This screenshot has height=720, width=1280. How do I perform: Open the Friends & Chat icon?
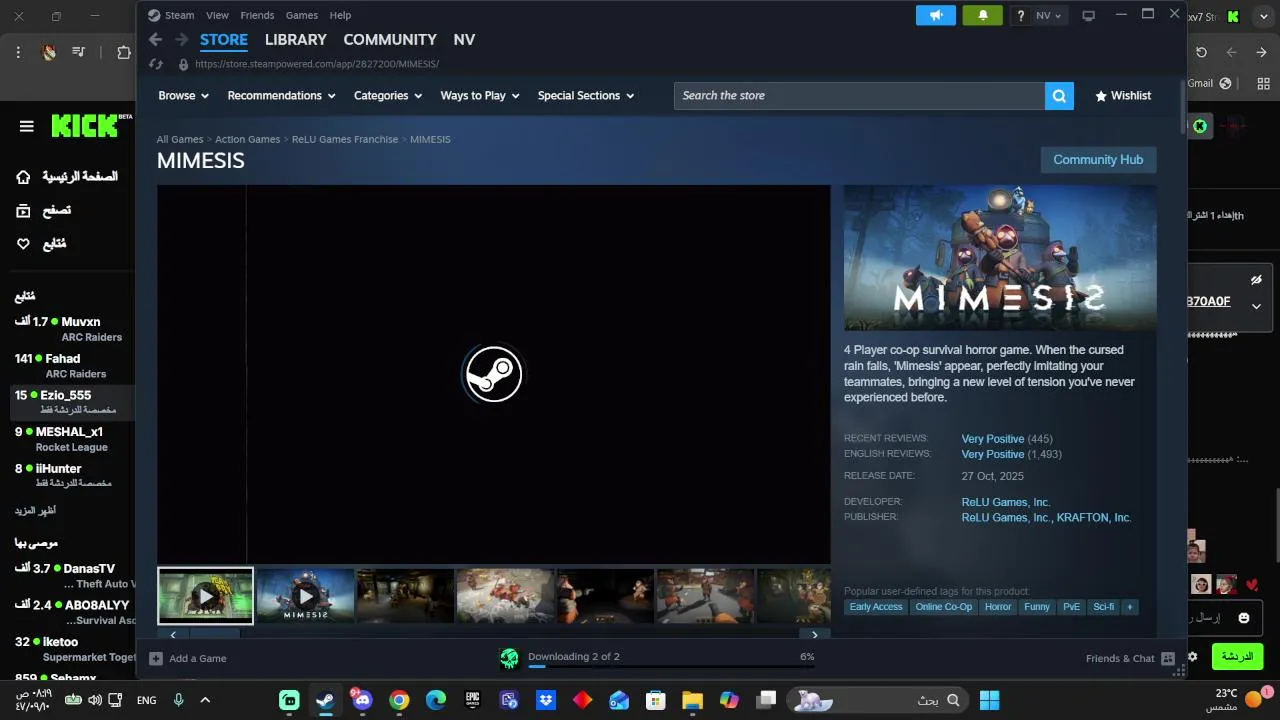1167,658
